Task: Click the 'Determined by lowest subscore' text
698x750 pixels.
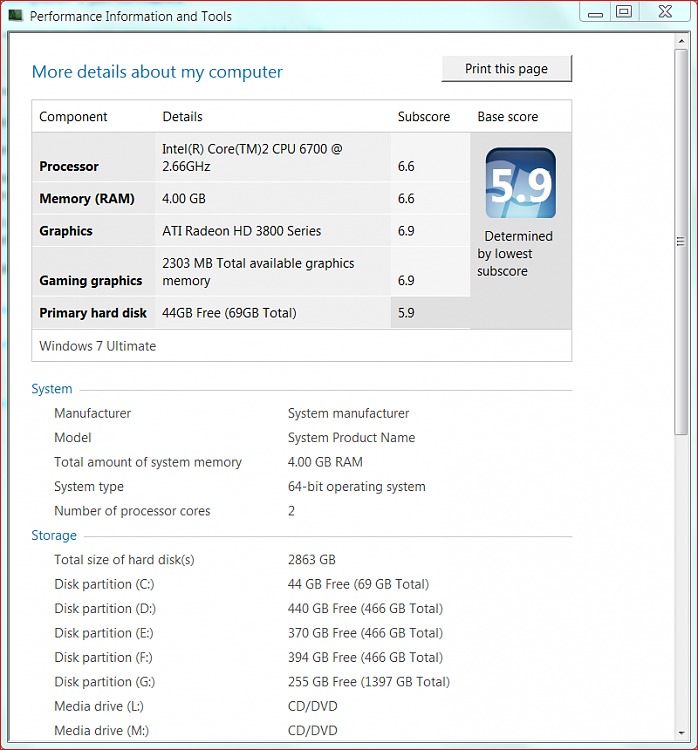Action: pyautogui.click(x=515, y=254)
